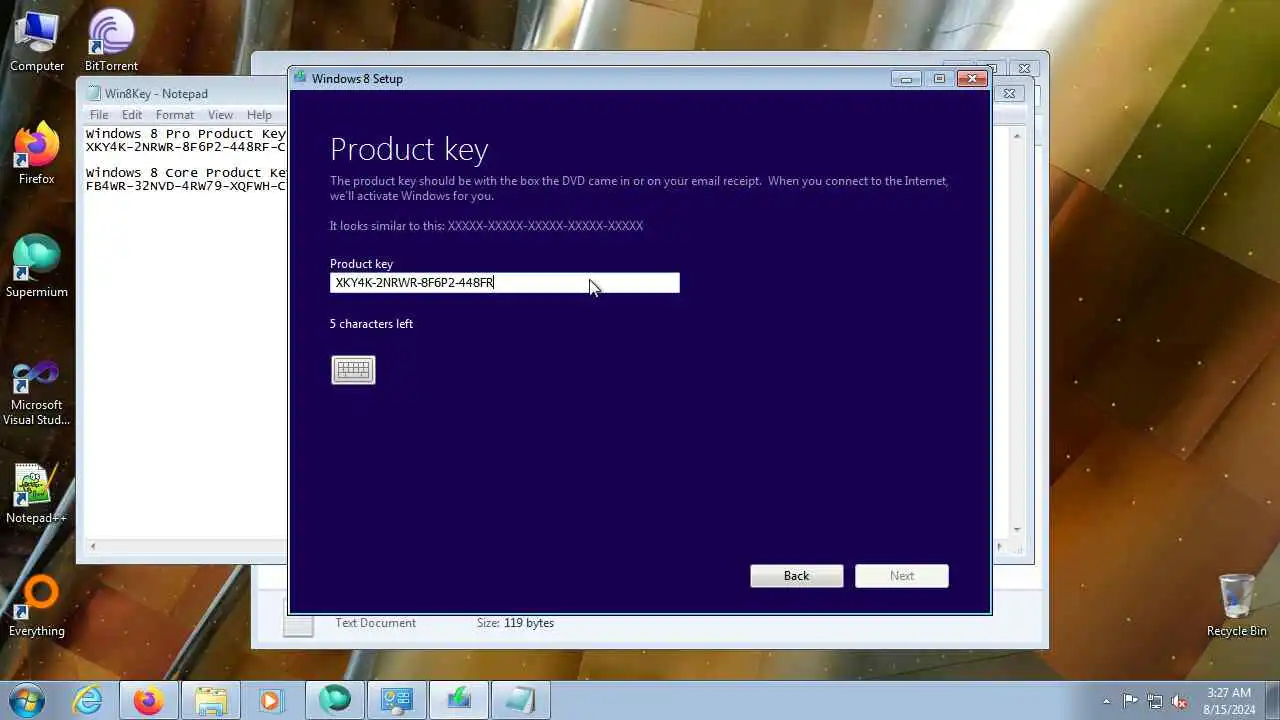Launch Notepad++ from the desktop

click(x=37, y=494)
